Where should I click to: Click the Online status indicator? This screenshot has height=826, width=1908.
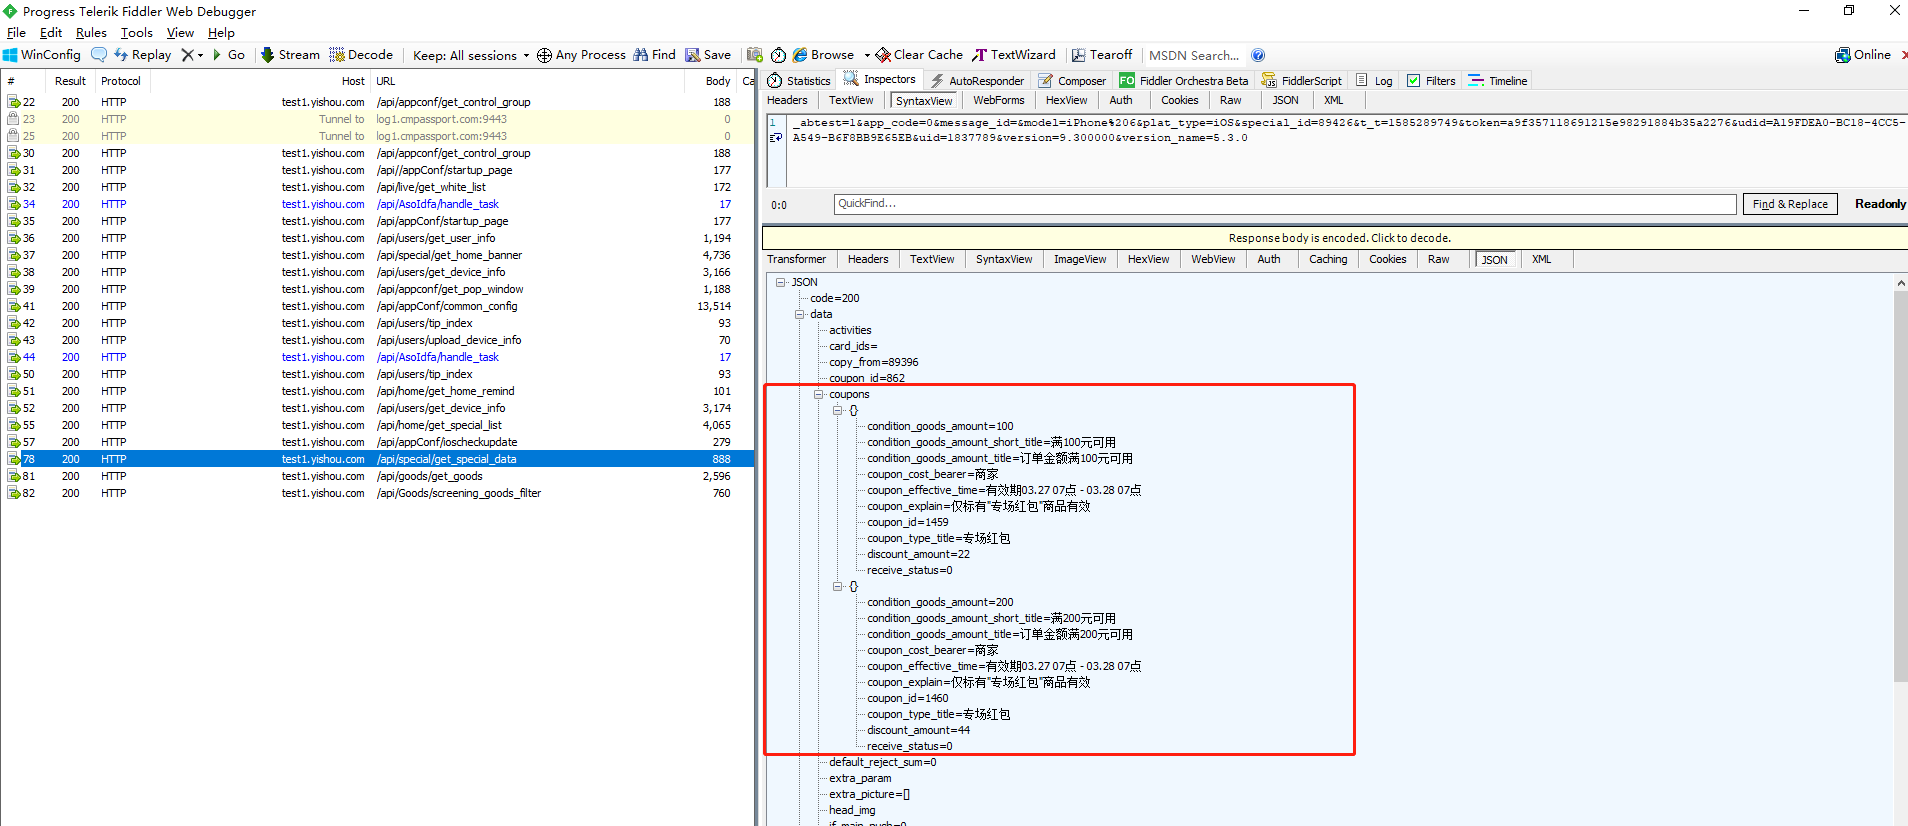point(1863,55)
